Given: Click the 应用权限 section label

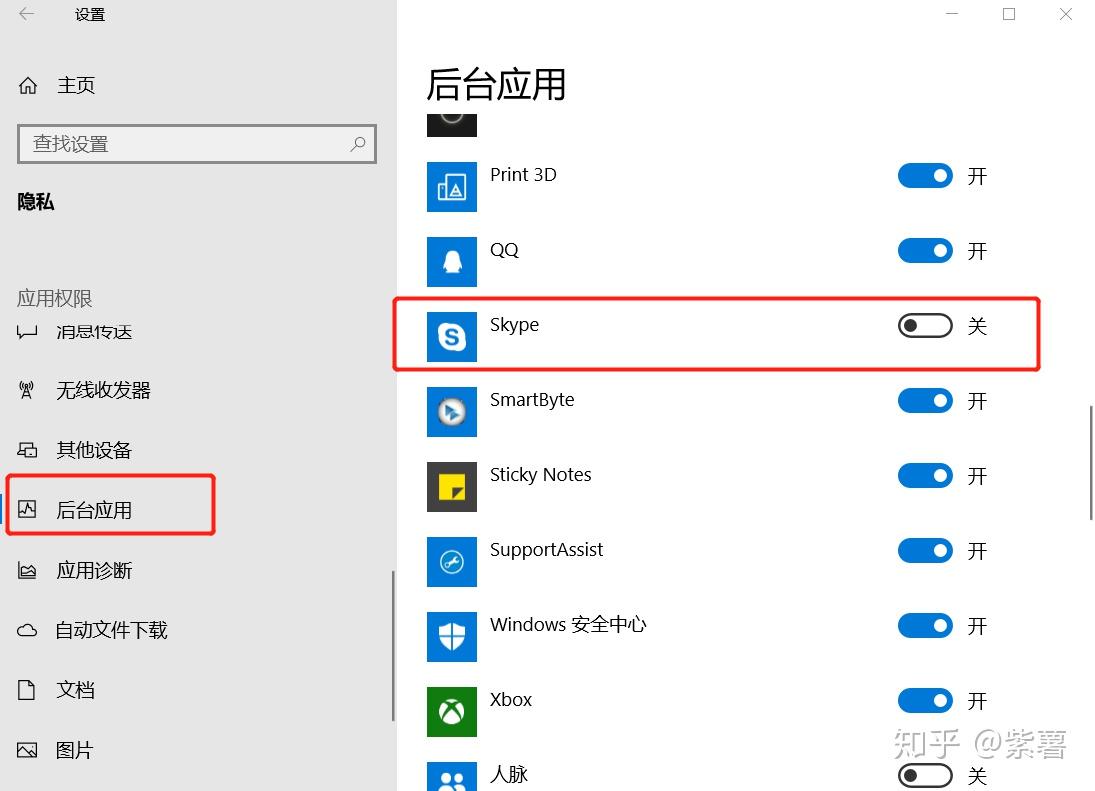Looking at the screenshot, I should tap(54, 299).
